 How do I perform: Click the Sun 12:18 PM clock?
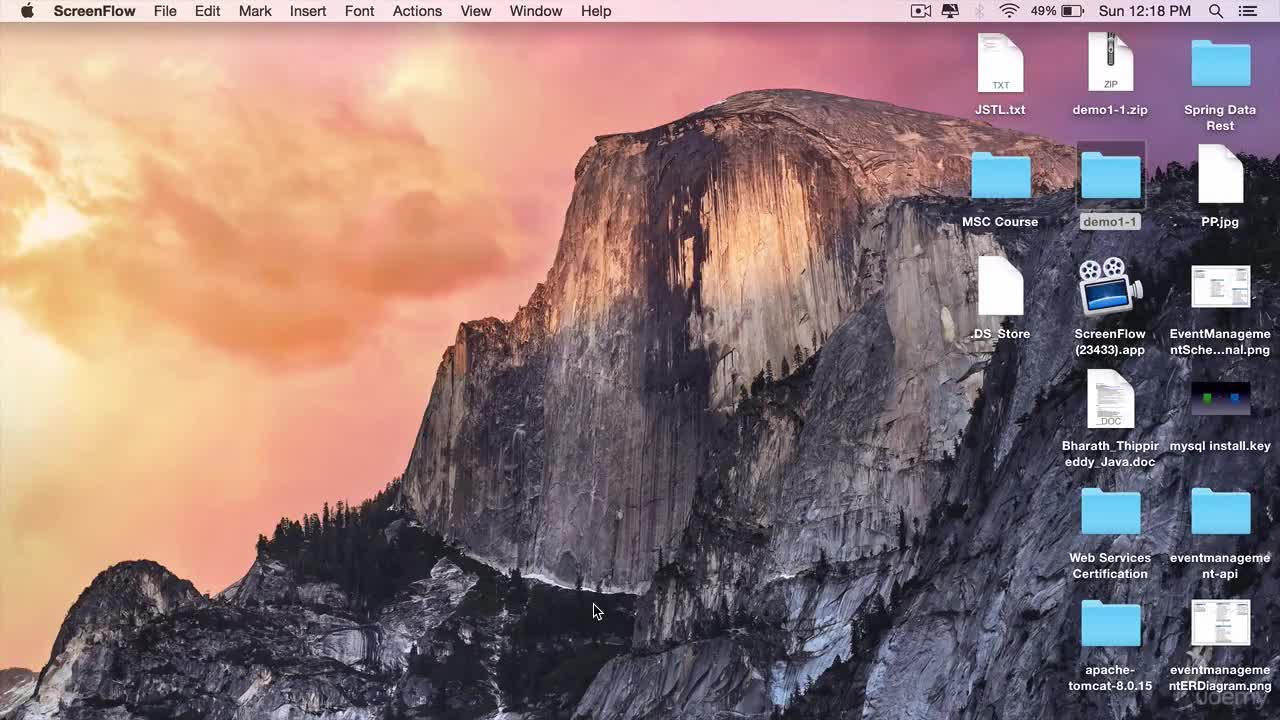tap(1145, 11)
